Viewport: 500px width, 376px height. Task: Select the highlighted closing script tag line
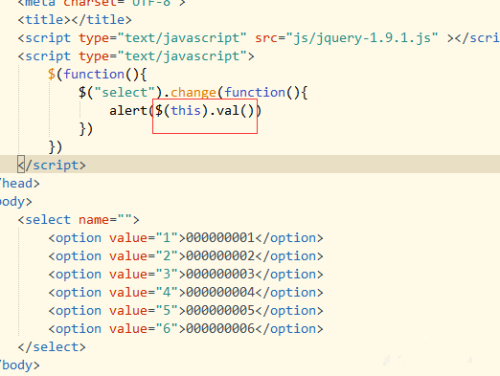(250, 165)
